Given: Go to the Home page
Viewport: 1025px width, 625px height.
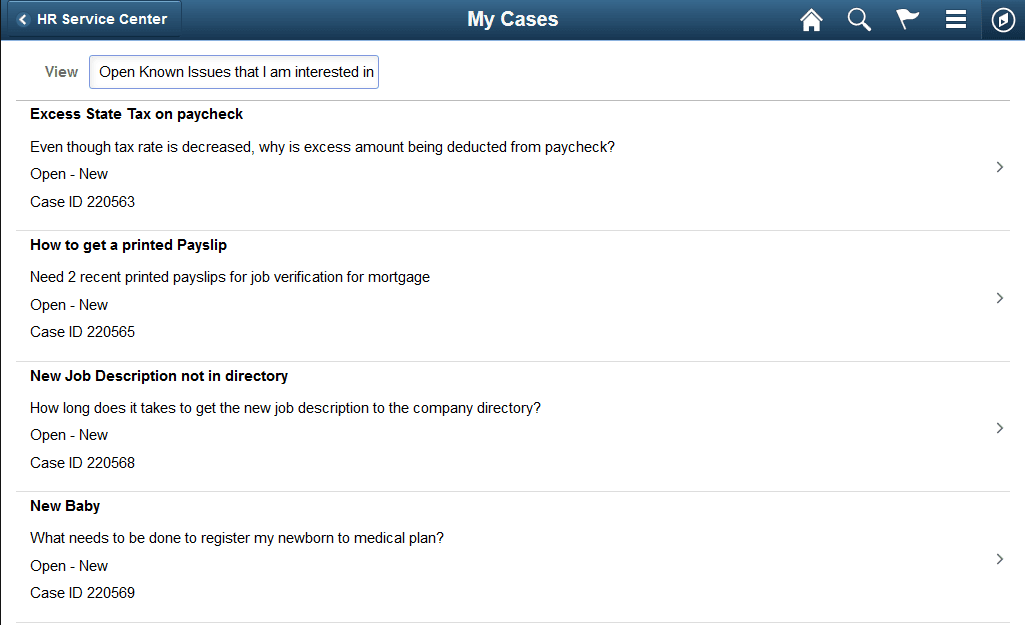Looking at the screenshot, I should pyautogui.click(x=811, y=19).
